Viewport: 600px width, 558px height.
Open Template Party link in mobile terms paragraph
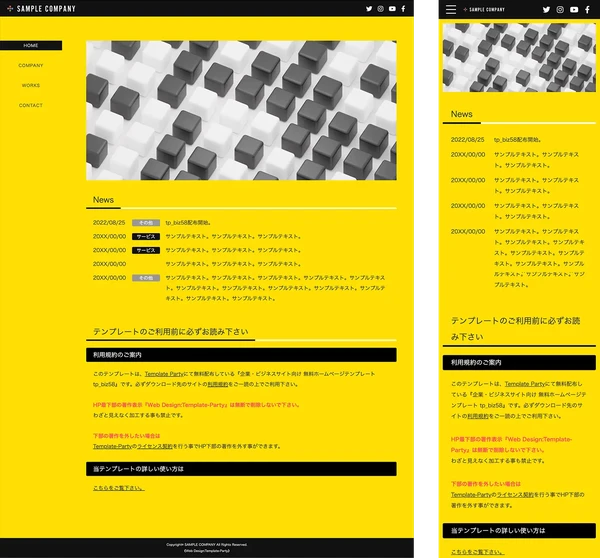point(525,384)
